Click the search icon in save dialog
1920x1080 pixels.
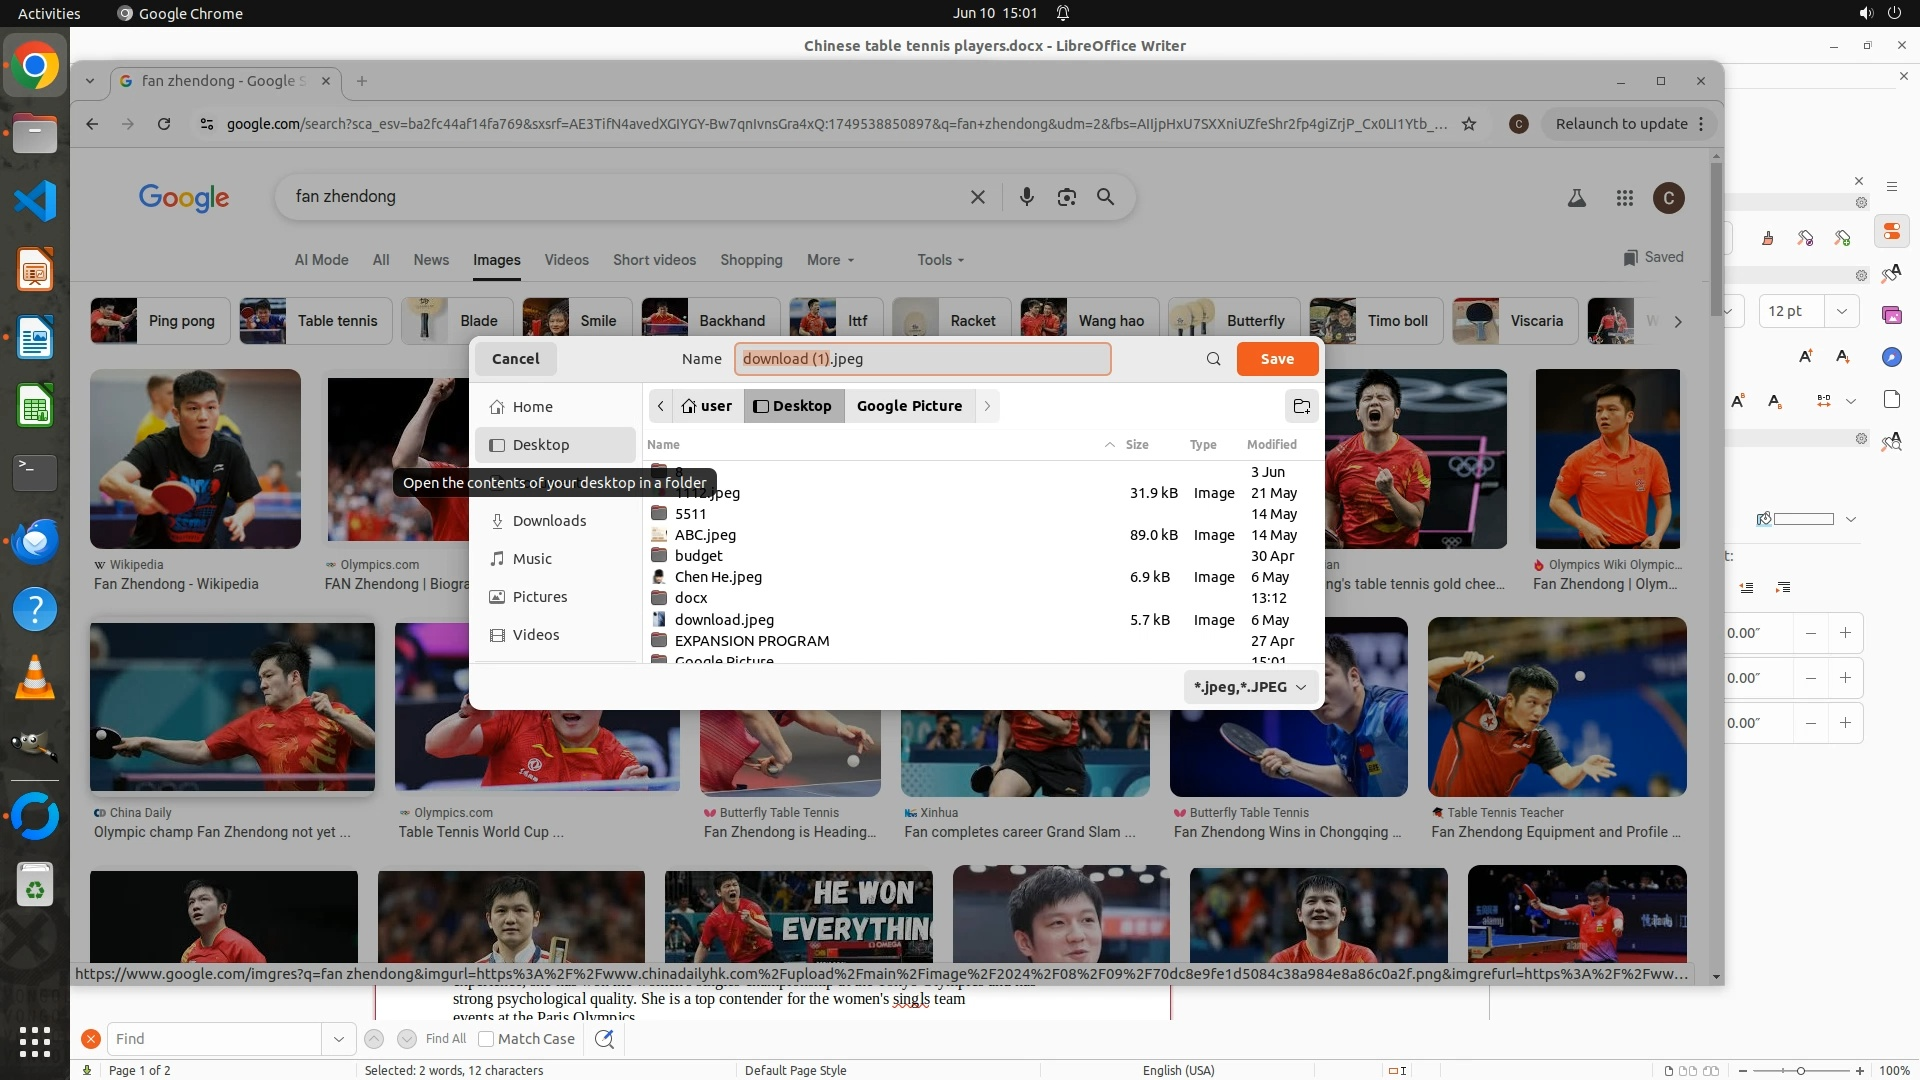[x=1213, y=359]
